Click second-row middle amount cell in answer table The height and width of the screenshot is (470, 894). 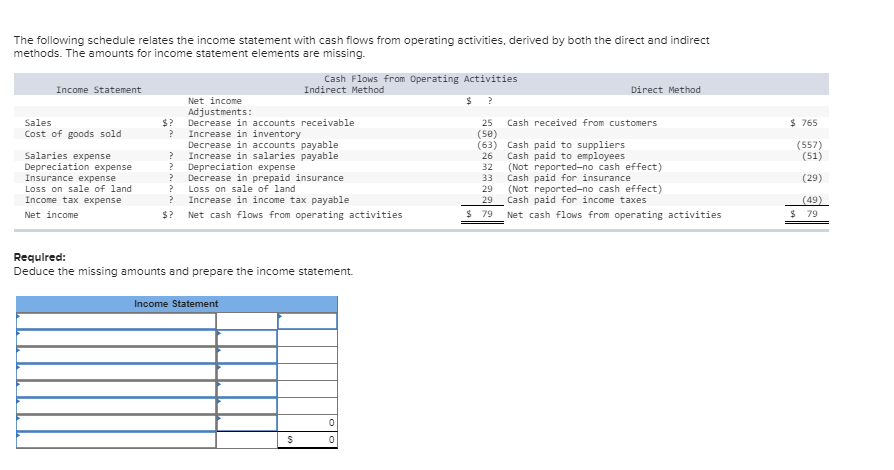coord(247,338)
